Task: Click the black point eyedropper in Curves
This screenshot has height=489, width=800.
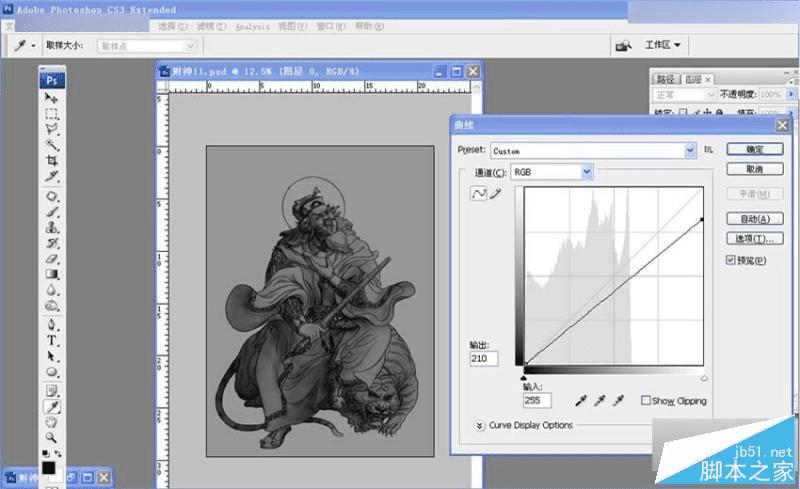Action: click(581, 400)
